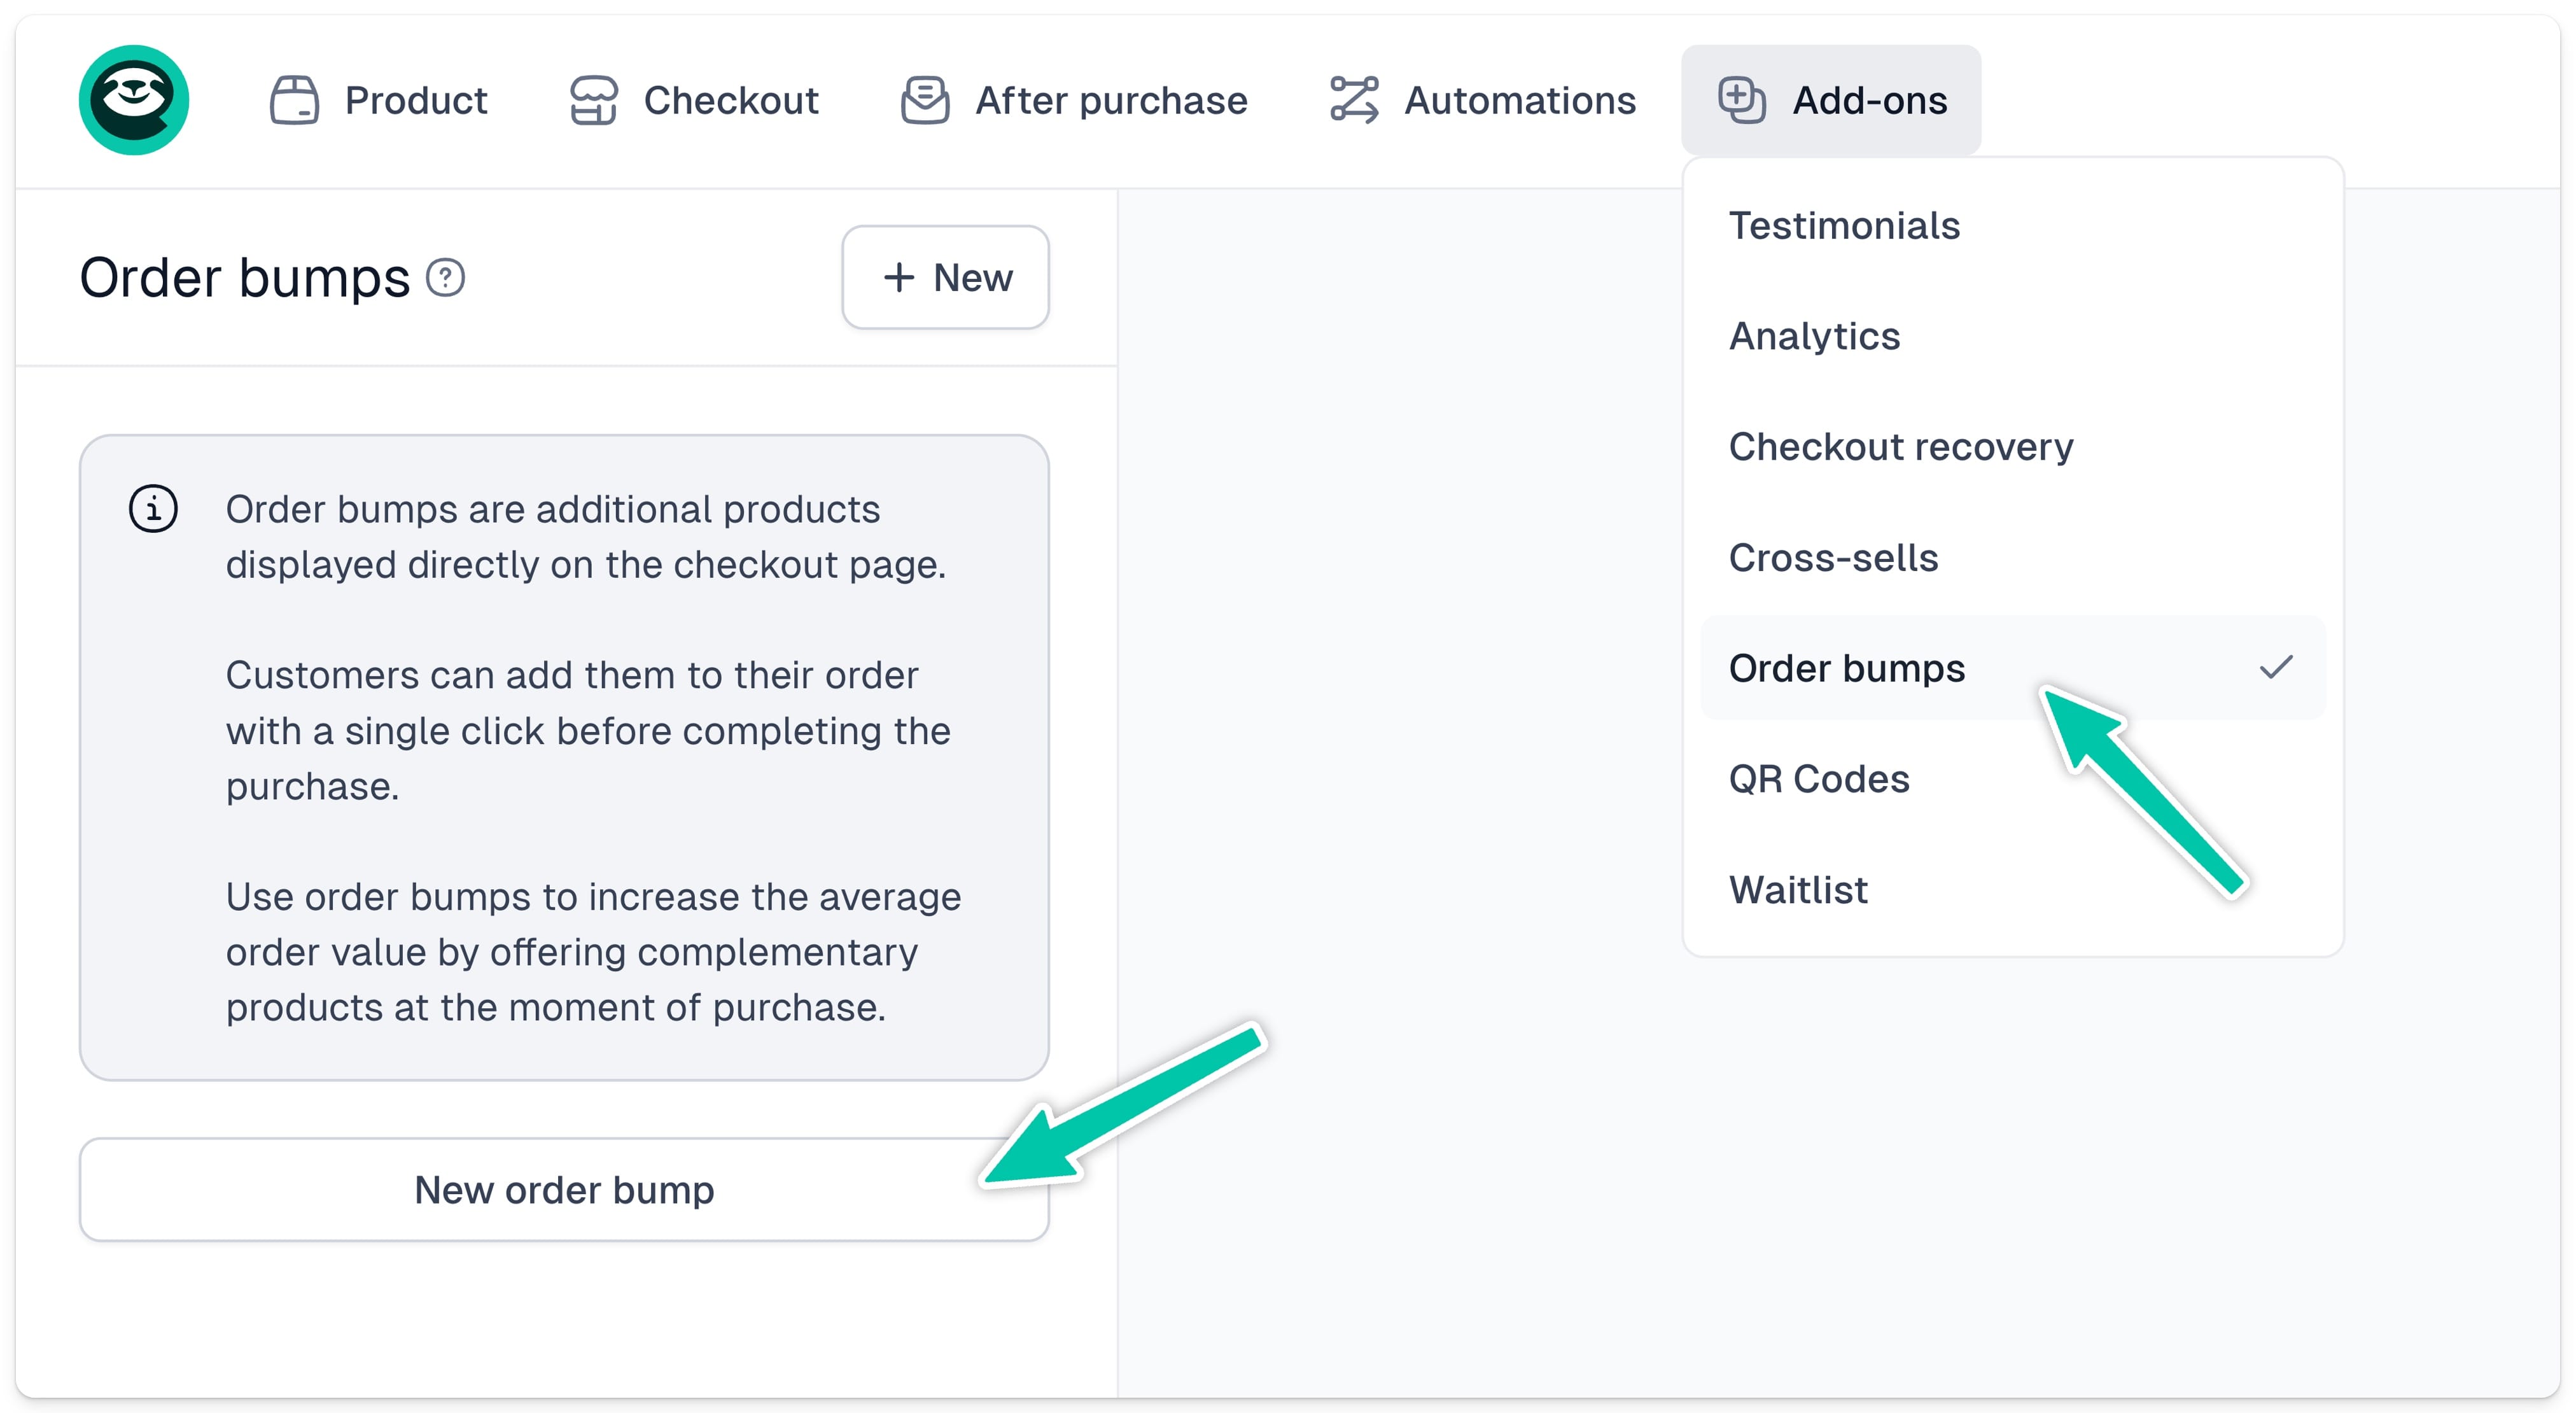The image size is (2576, 1413).
Task: Select the Order bumps menu entry
Action: tap(1847, 668)
